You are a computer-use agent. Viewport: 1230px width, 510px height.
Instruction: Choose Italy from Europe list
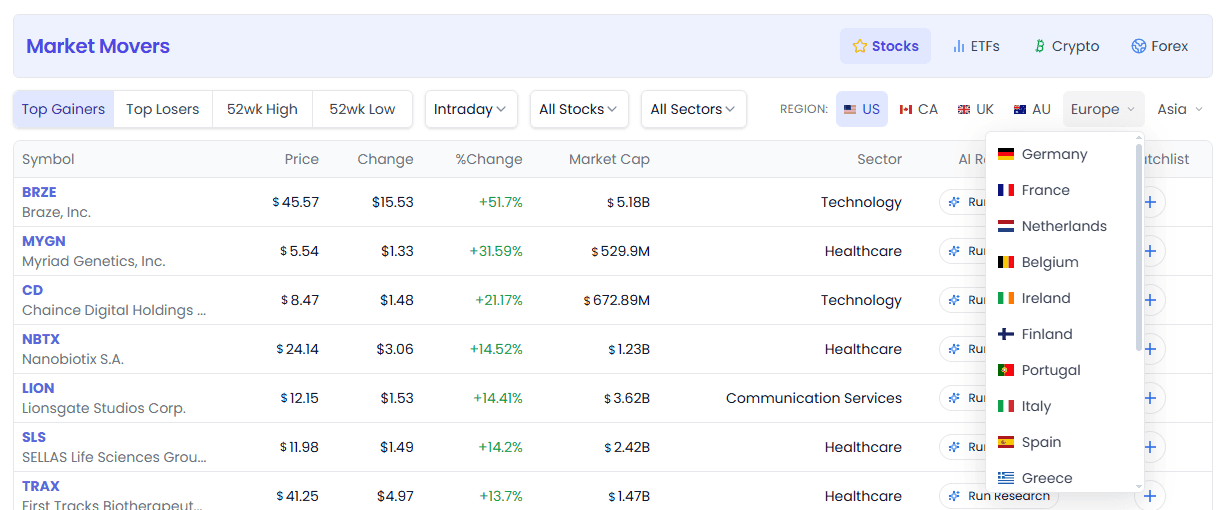pos(1060,406)
